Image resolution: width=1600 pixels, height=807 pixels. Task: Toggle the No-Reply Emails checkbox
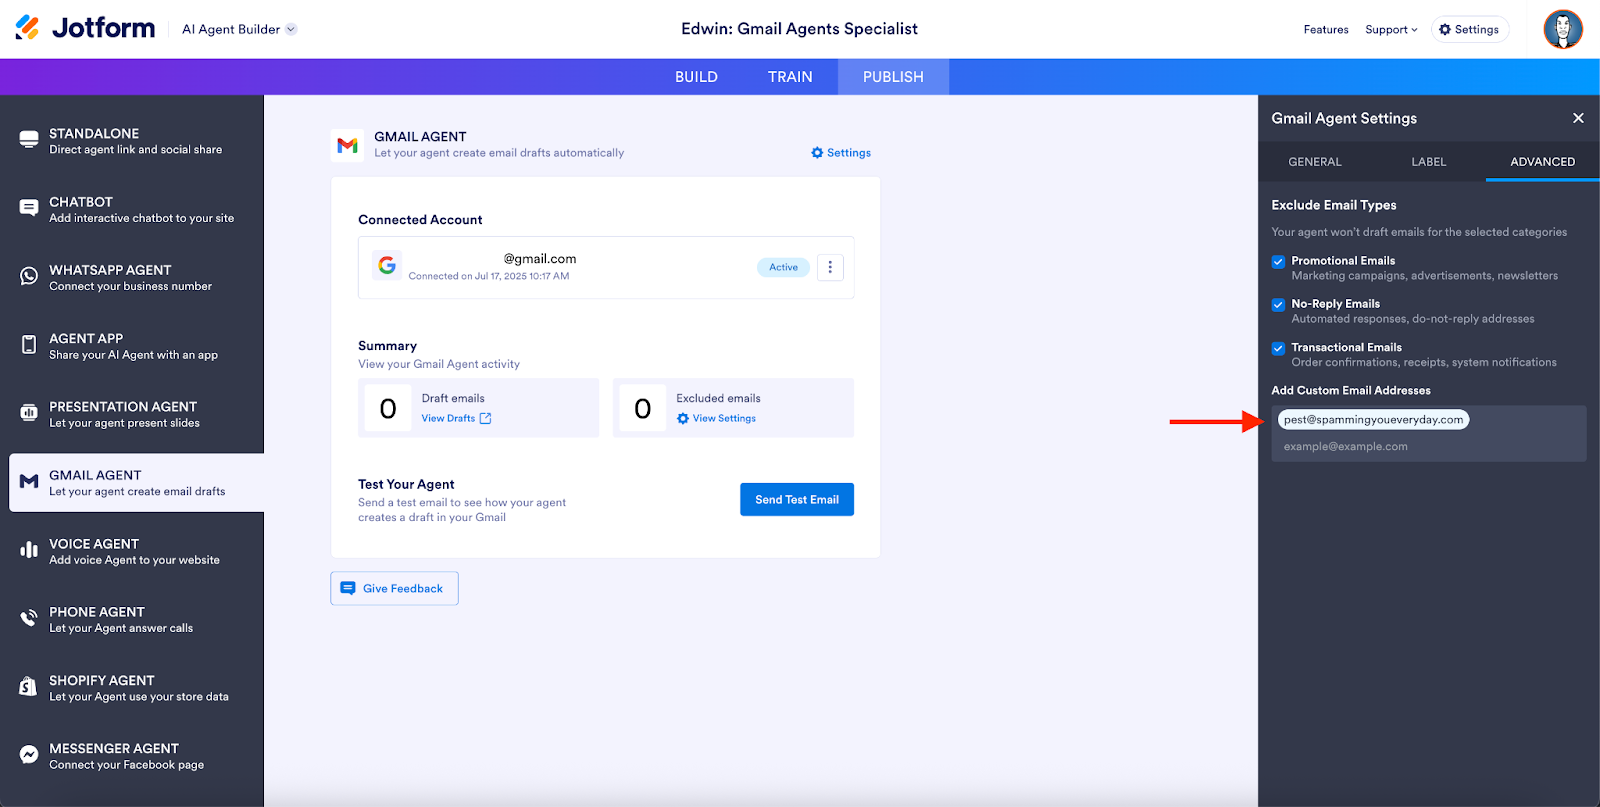pos(1278,305)
